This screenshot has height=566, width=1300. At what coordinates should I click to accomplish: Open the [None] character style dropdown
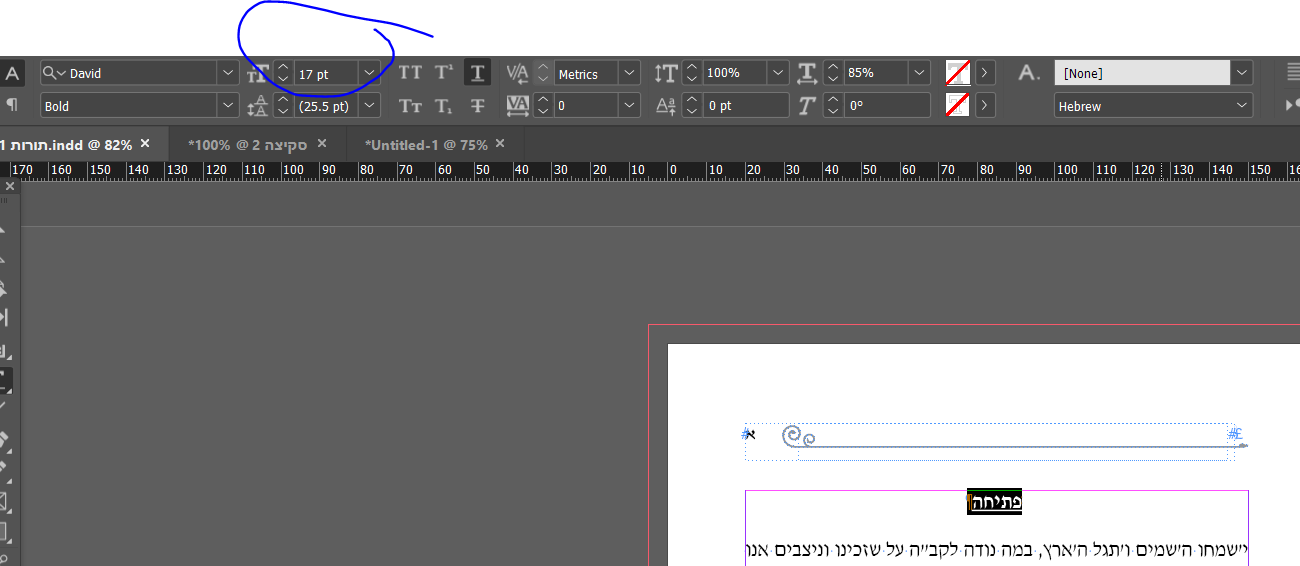[x=1242, y=73]
